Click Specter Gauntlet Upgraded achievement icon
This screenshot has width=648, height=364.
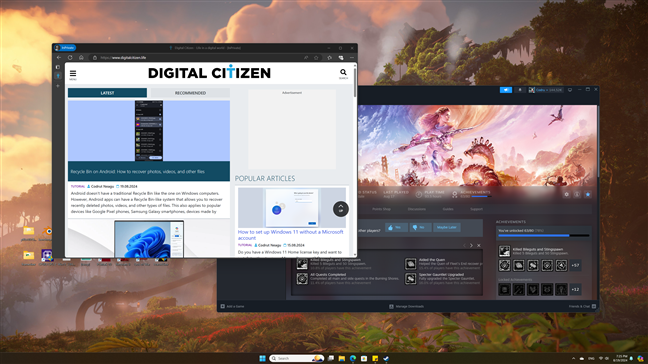click(410, 279)
